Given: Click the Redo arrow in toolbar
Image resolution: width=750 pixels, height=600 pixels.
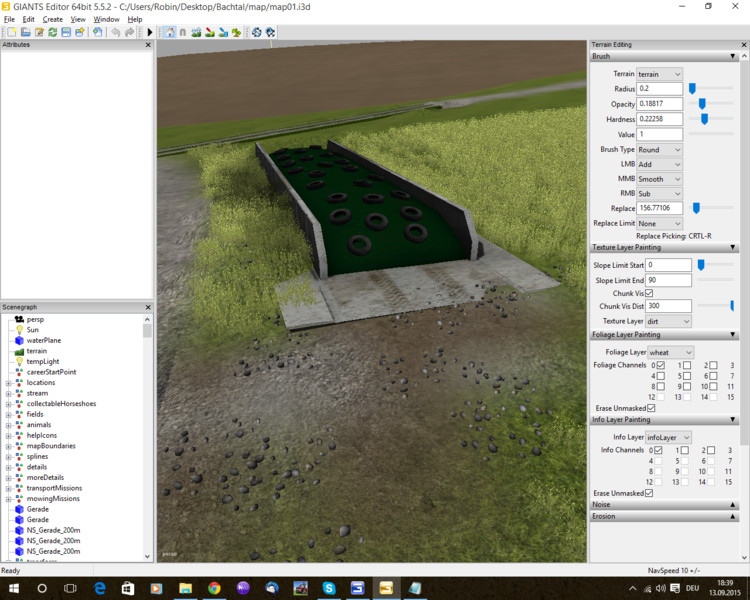Looking at the screenshot, I should [x=130, y=33].
